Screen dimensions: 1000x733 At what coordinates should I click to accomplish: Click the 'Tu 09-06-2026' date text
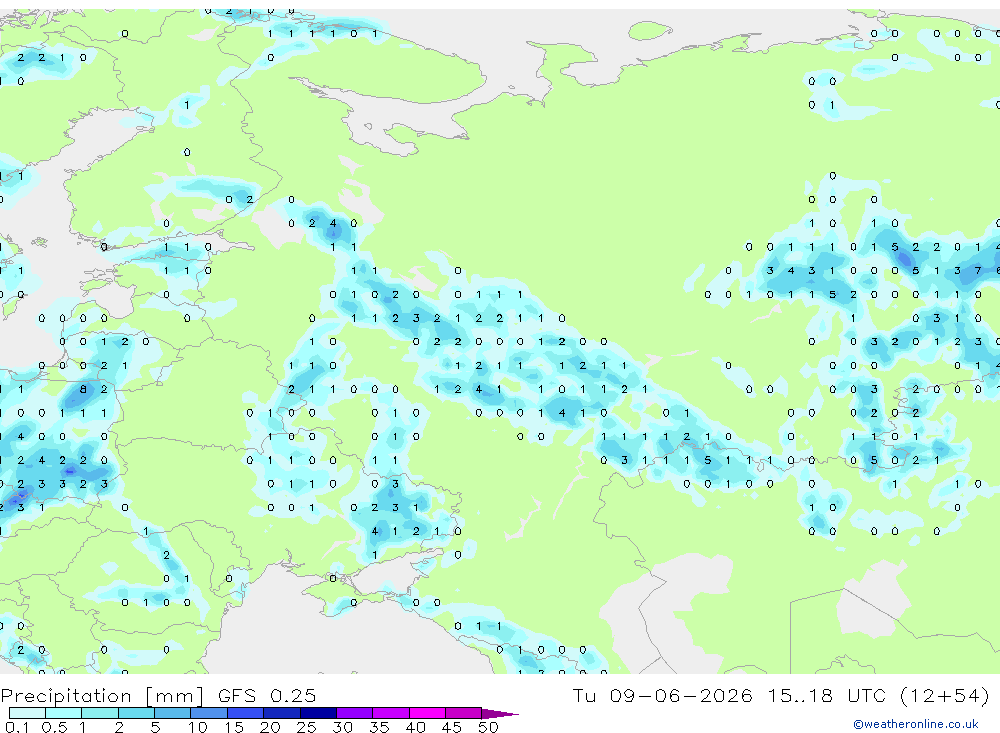click(663, 695)
